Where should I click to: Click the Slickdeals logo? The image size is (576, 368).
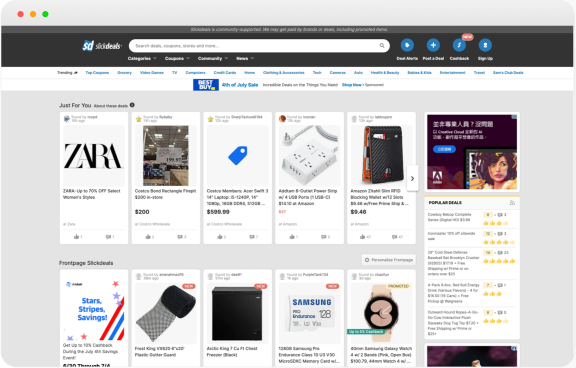click(102, 46)
